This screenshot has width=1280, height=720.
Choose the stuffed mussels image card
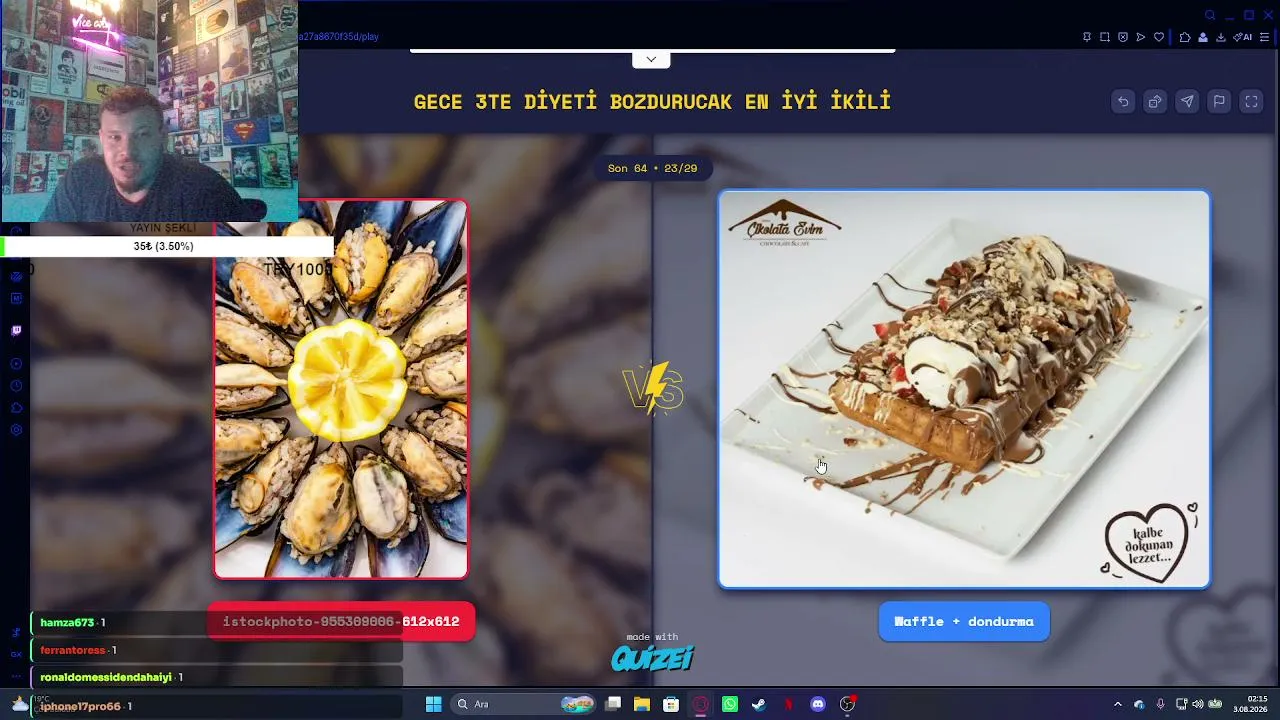pyautogui.click(x=340, y=389)
